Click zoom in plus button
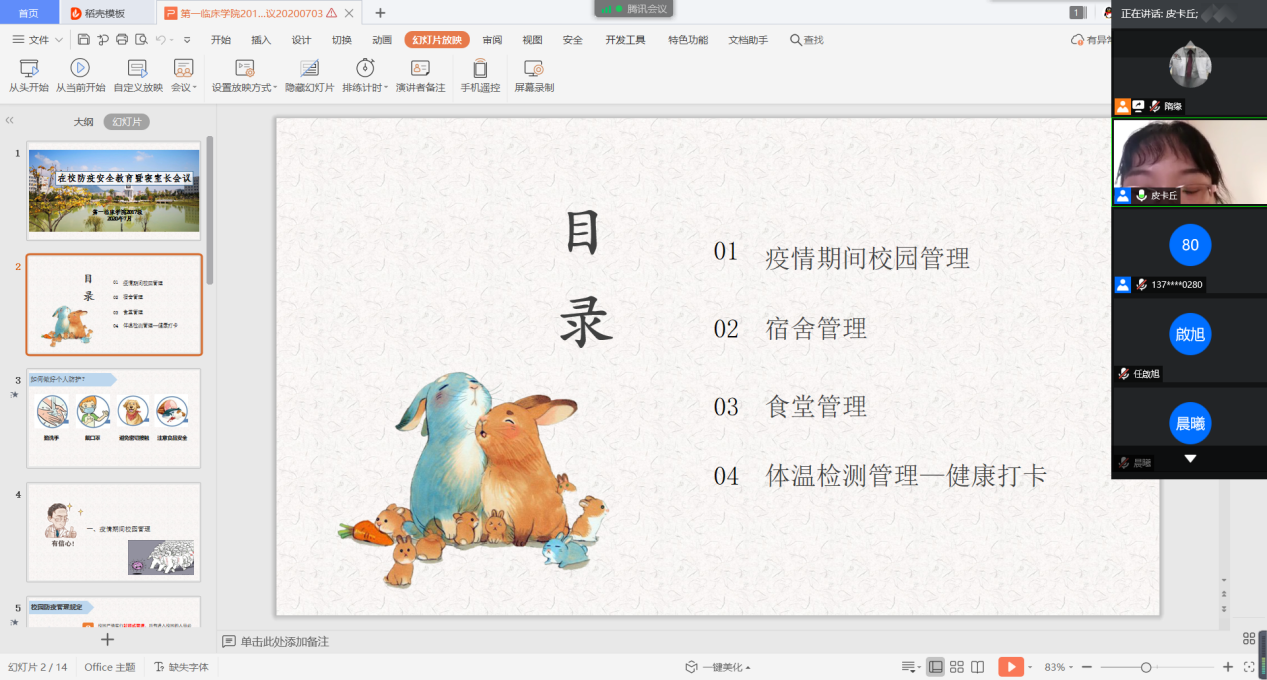 tap(1228, 667)
